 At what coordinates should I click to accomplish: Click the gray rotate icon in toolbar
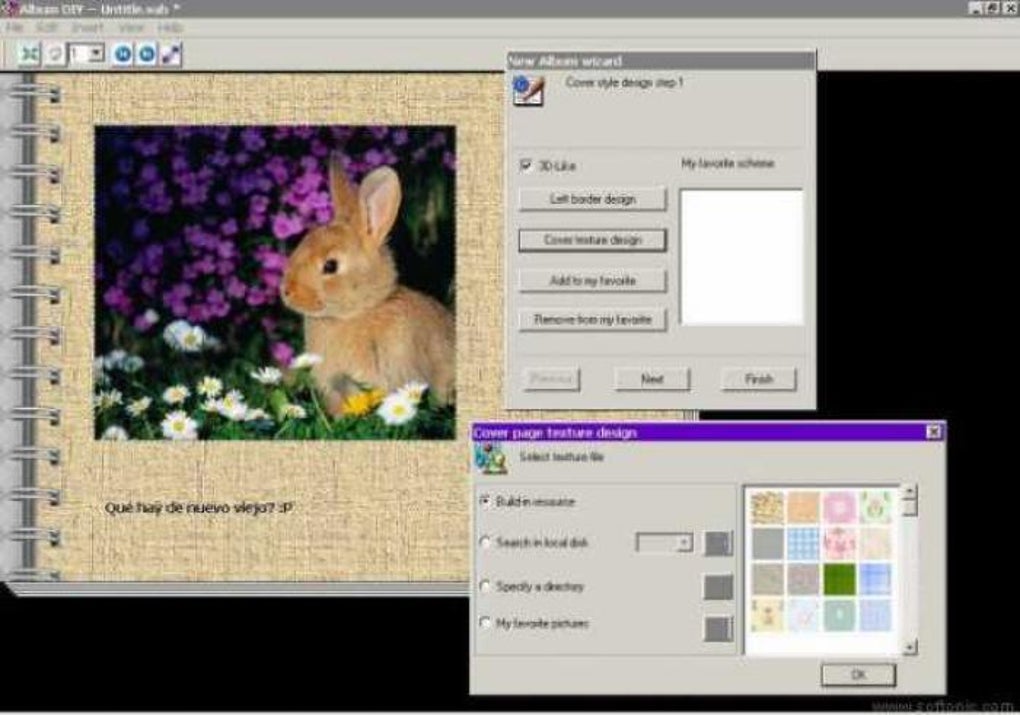tap(54, 54)
